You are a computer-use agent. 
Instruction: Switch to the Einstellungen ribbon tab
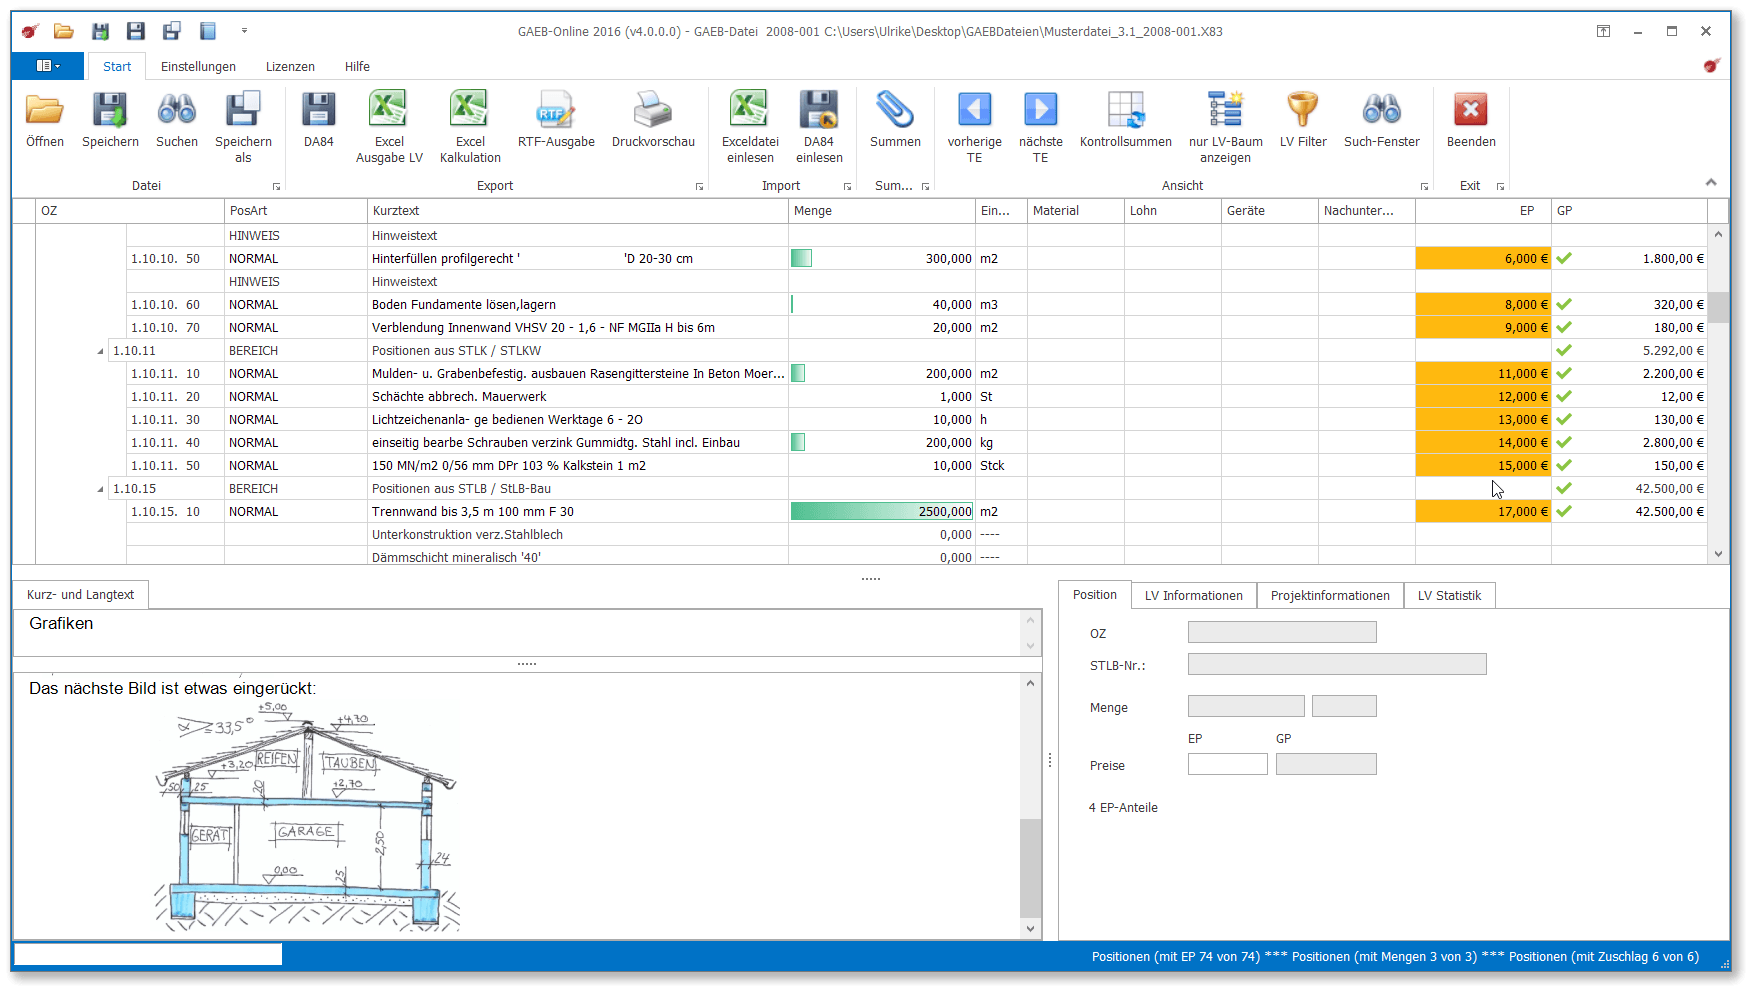click(198, 67)
